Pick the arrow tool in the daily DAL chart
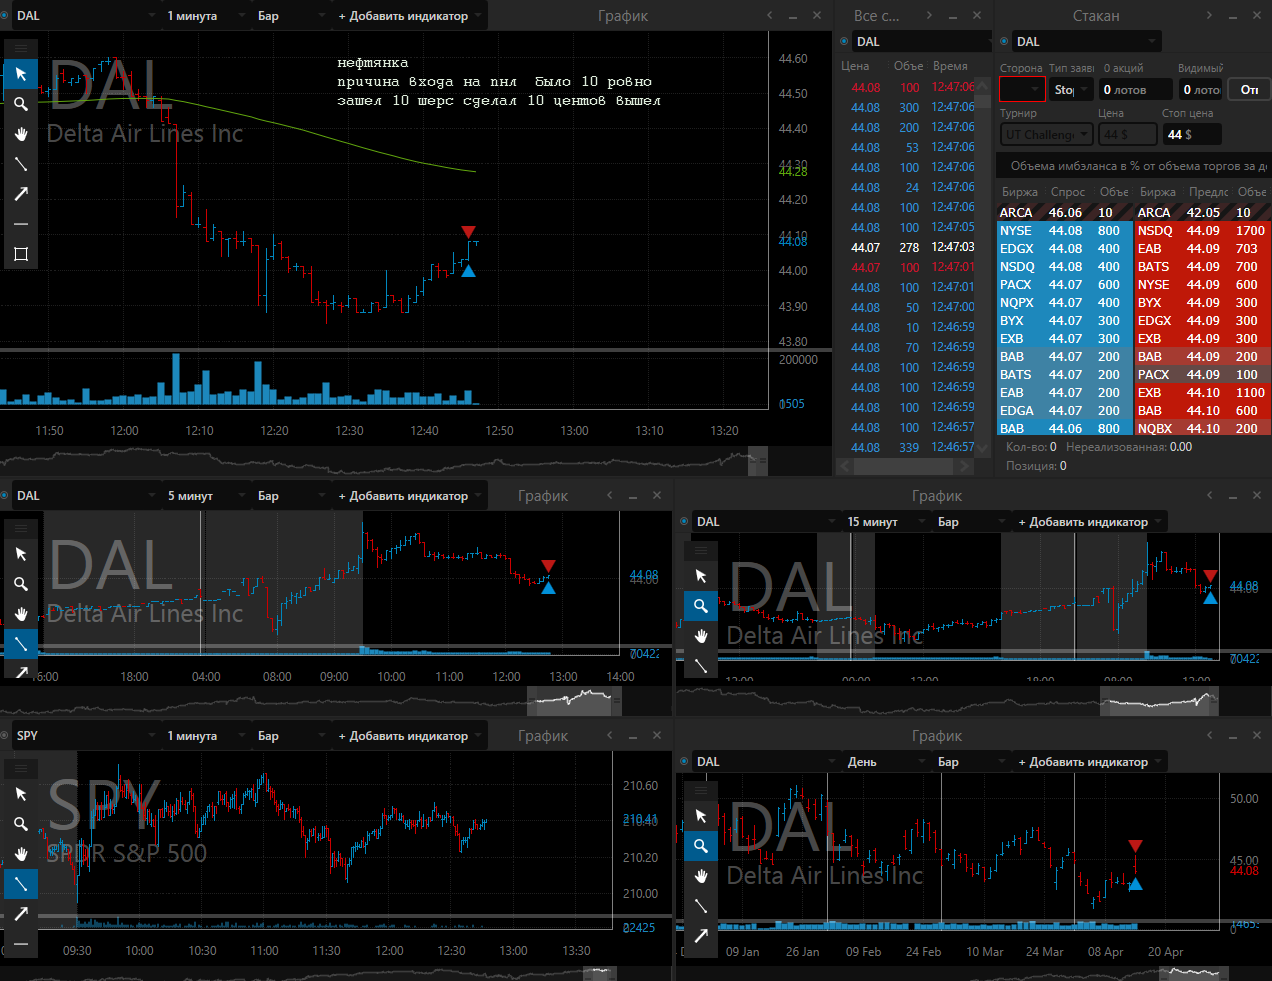 pos(700,936)
